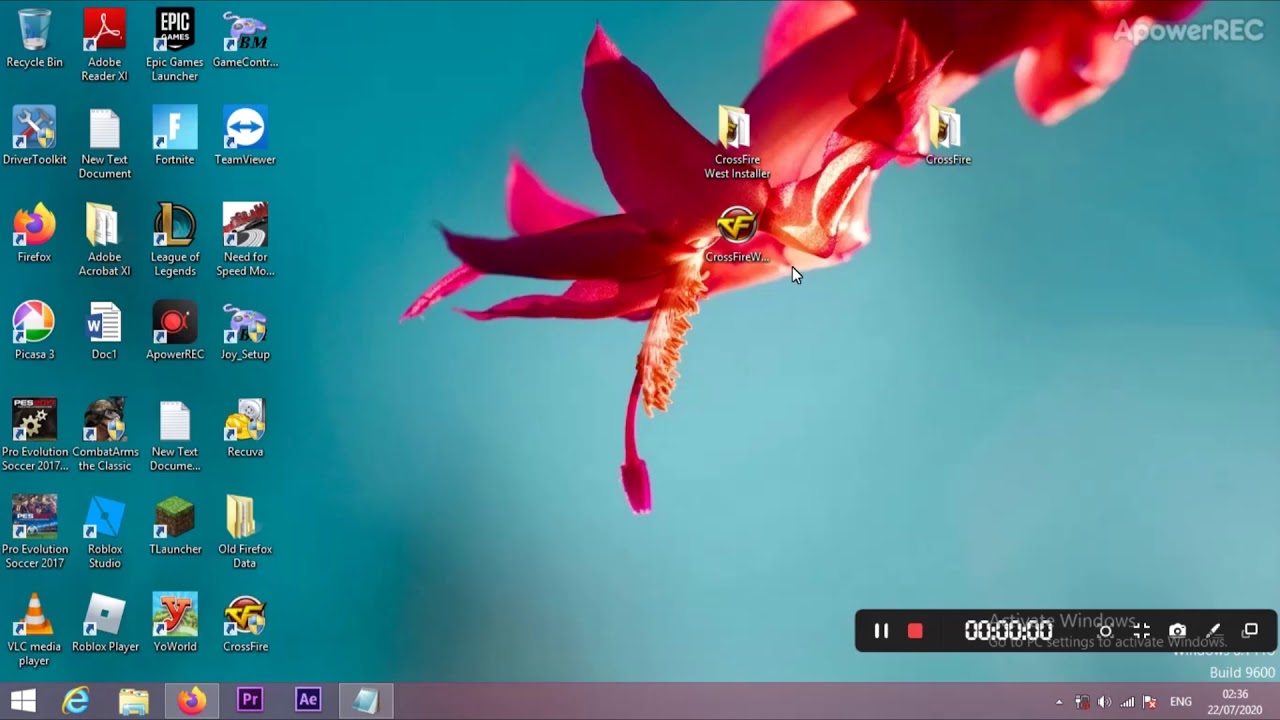Screen dimensions: 1280x720
Task: Select the New Text Docume... file icon
Action: [175, 435]
